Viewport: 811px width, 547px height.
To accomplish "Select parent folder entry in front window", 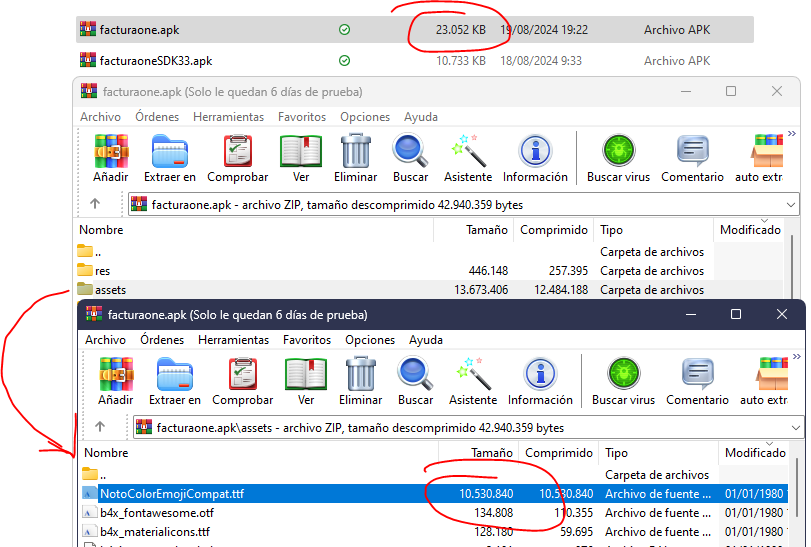I will coord(434,475).
